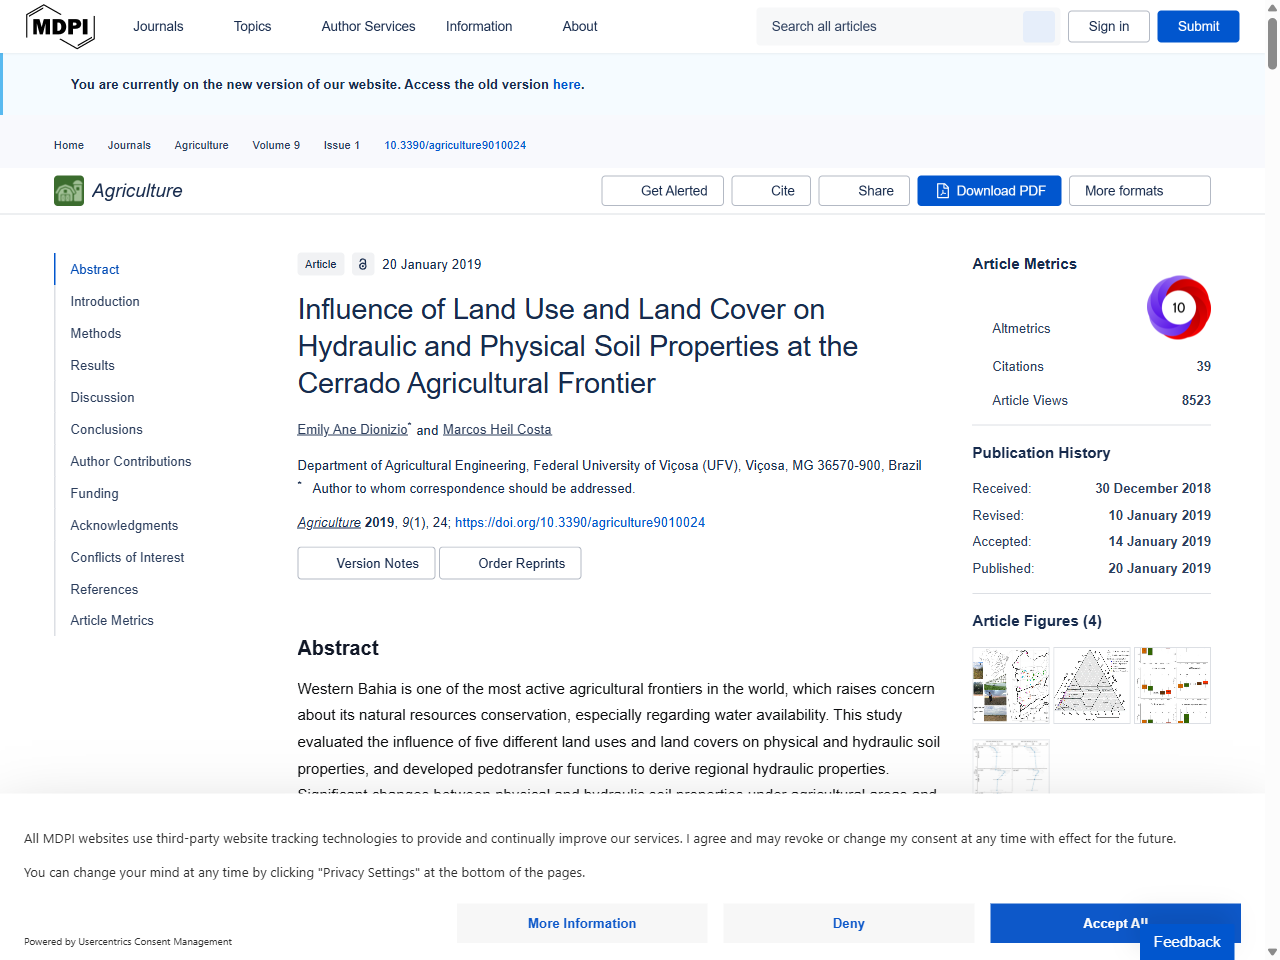Open the Journals menu

click(x=158, y=26)
